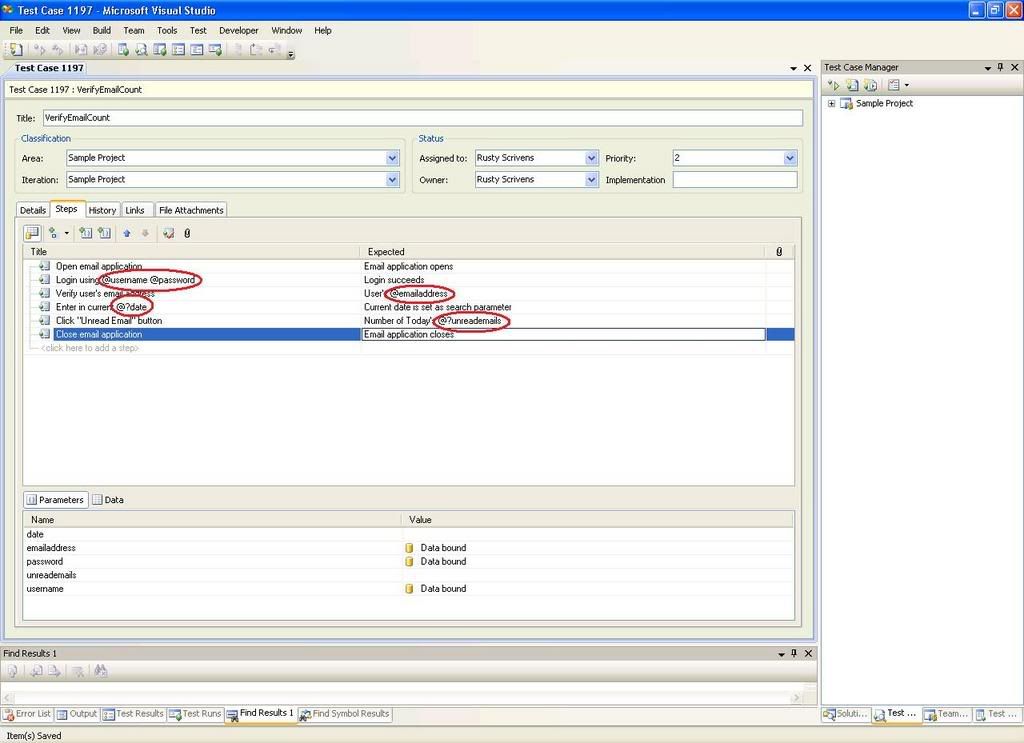Click the attachment paperclip icon in Steps toolbar
Screen dimensions: 1024x743
pos(187,233)
